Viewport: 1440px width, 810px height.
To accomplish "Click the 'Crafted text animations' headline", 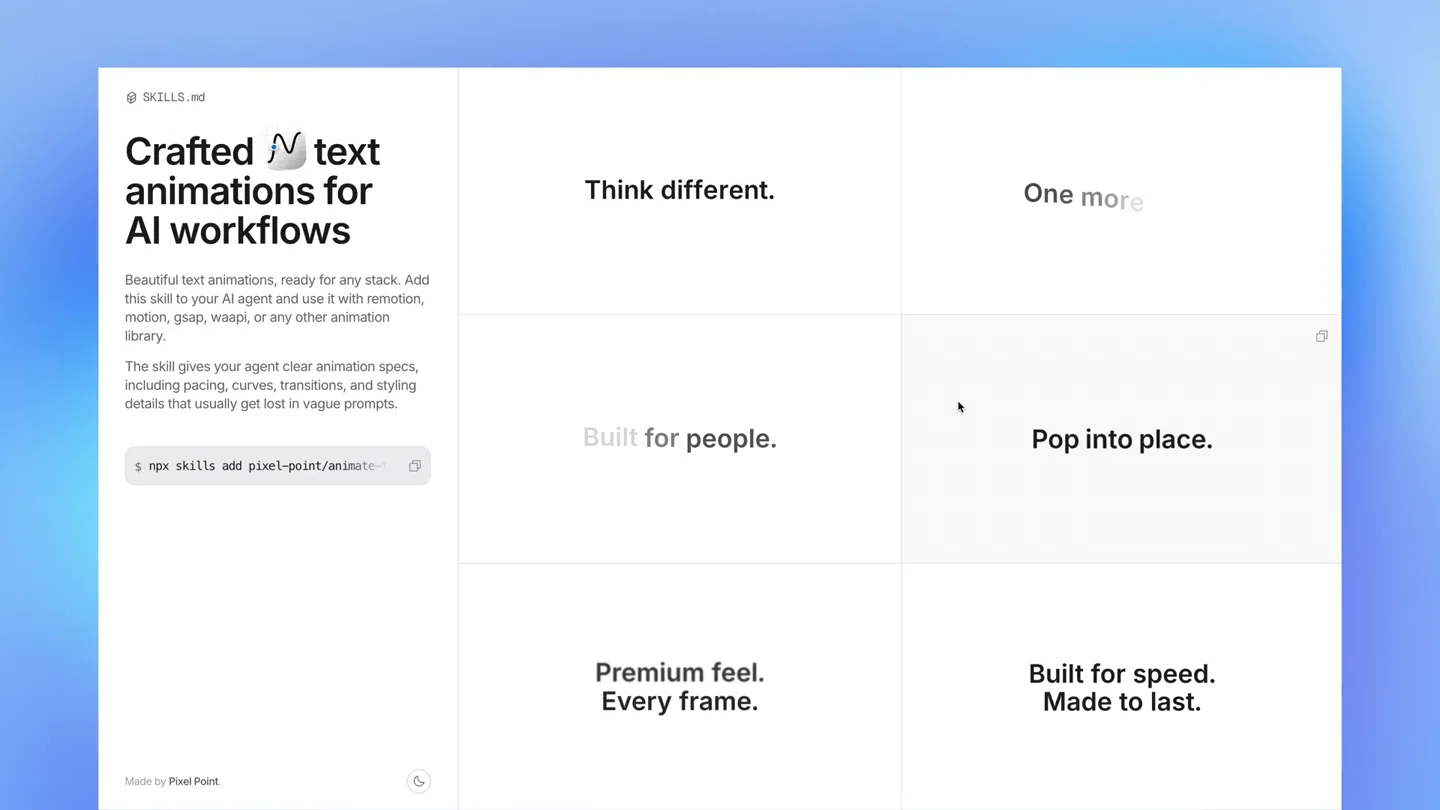I will point(252,190).
